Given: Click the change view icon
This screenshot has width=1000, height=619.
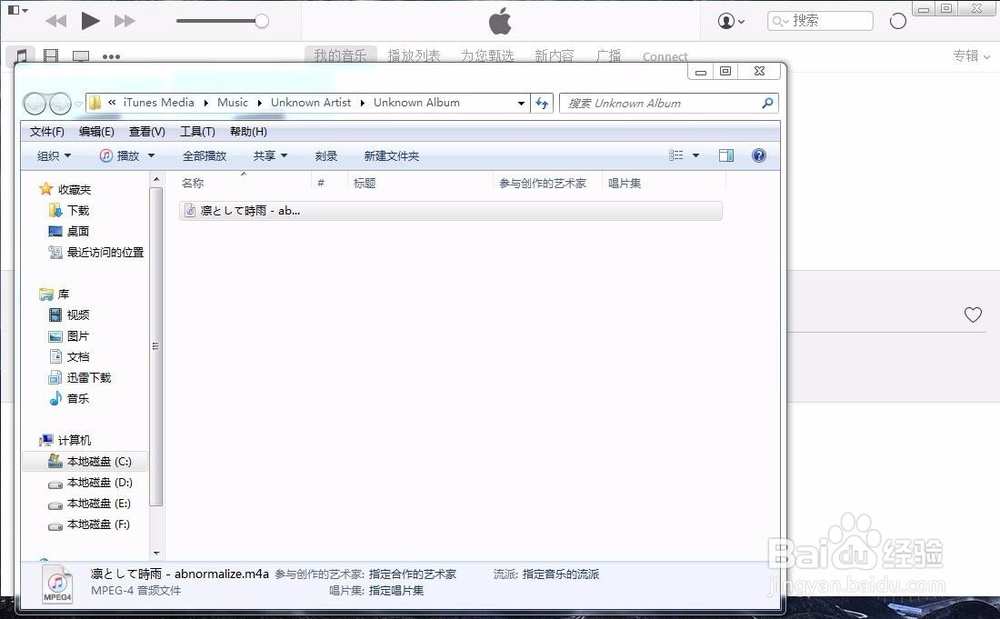Looking at the screenshot, I should click(676, 156).
